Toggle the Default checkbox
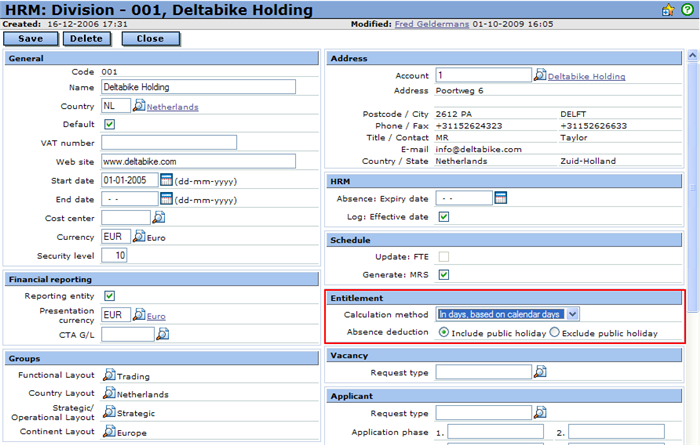700x445 pixels. click(x=109, y=124)
